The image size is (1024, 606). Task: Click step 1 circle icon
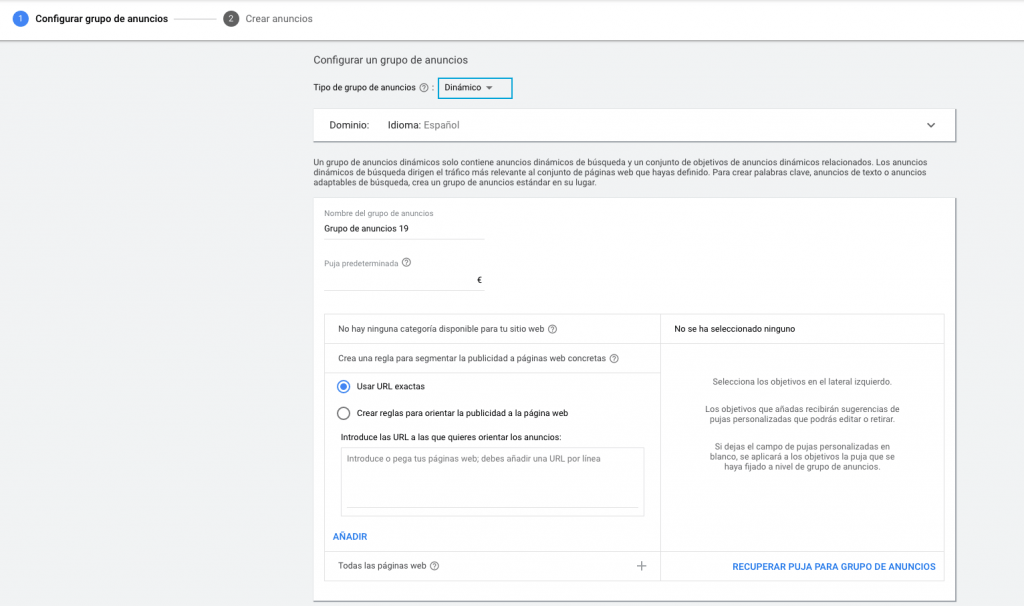[x=21, y=19]
